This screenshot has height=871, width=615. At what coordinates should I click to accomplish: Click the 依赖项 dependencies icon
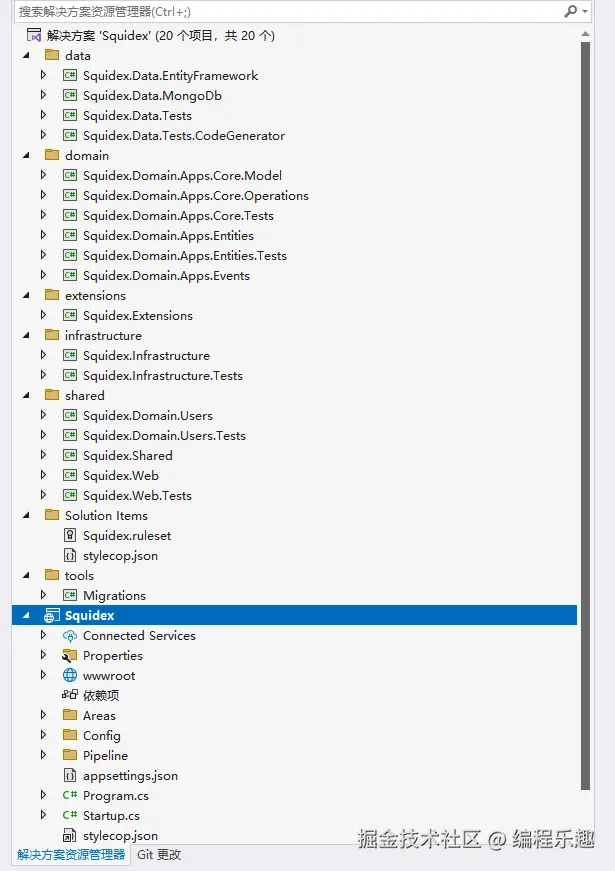69,695
